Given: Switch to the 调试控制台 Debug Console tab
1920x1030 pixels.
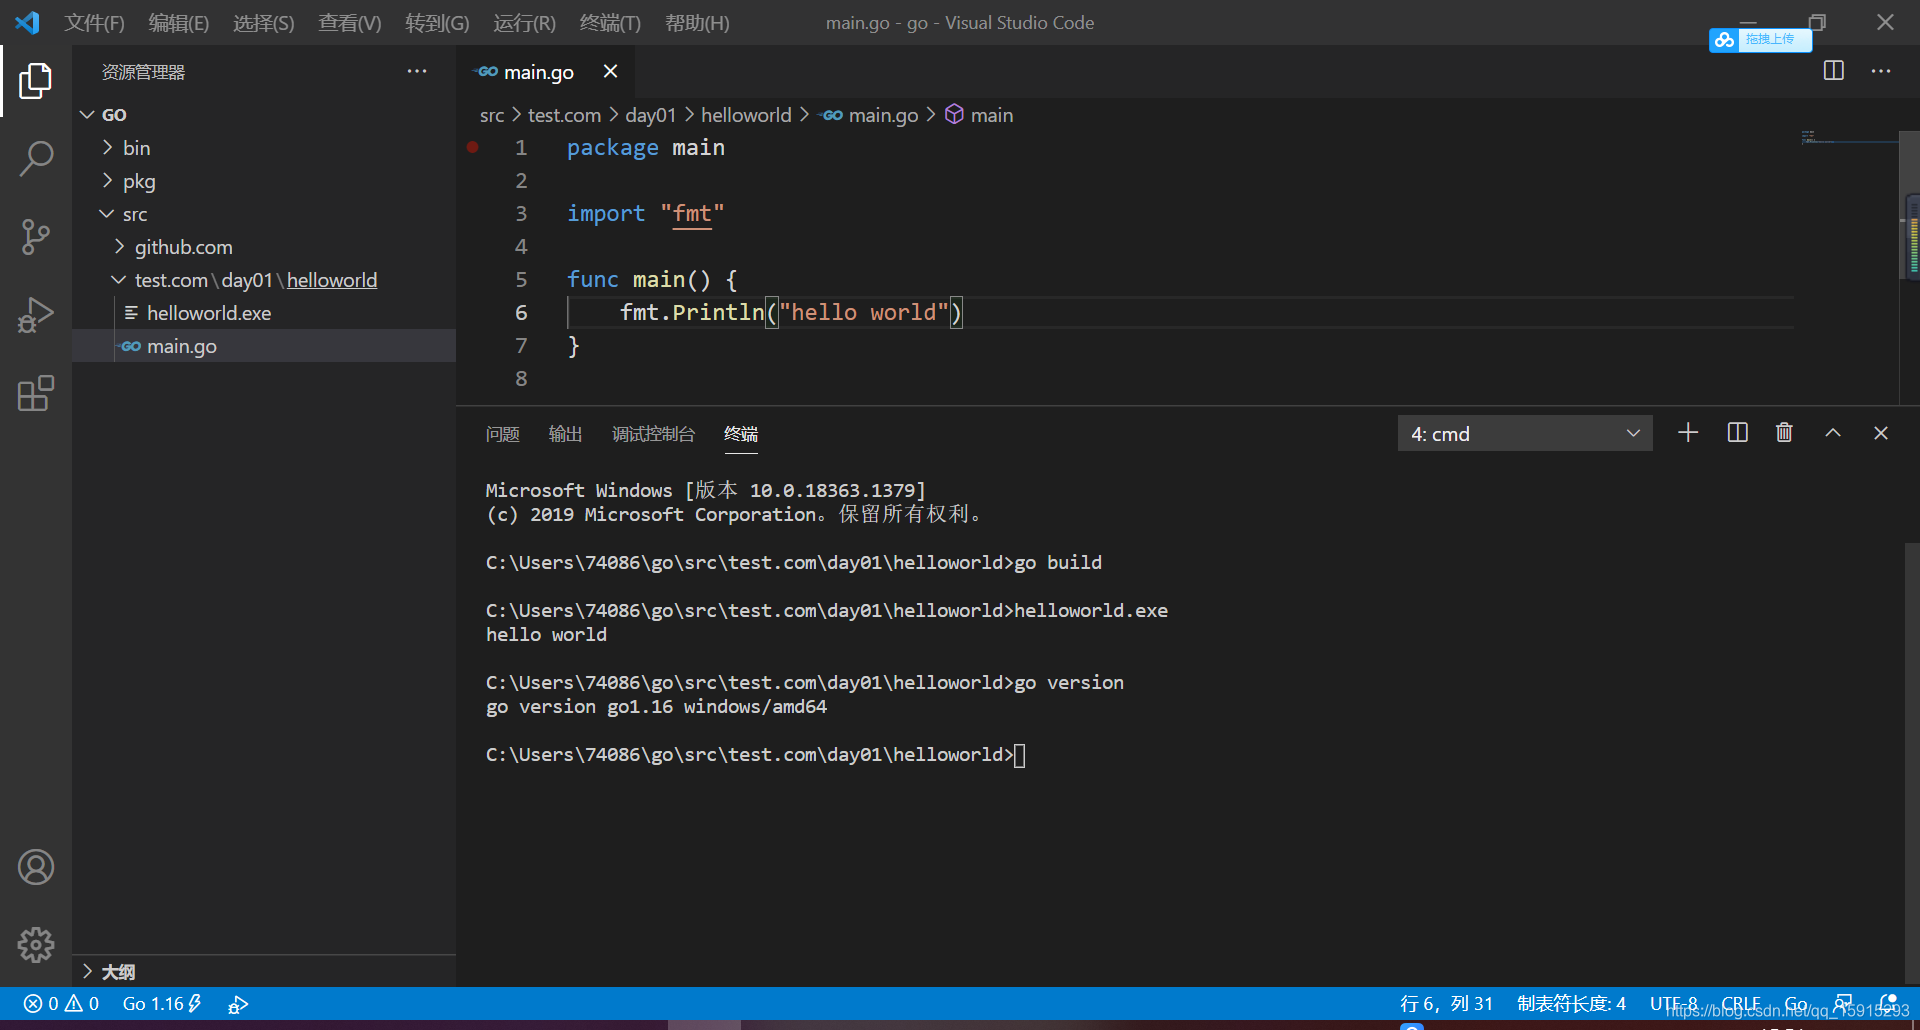Looking at the screenshot, I should pos(653,434).
